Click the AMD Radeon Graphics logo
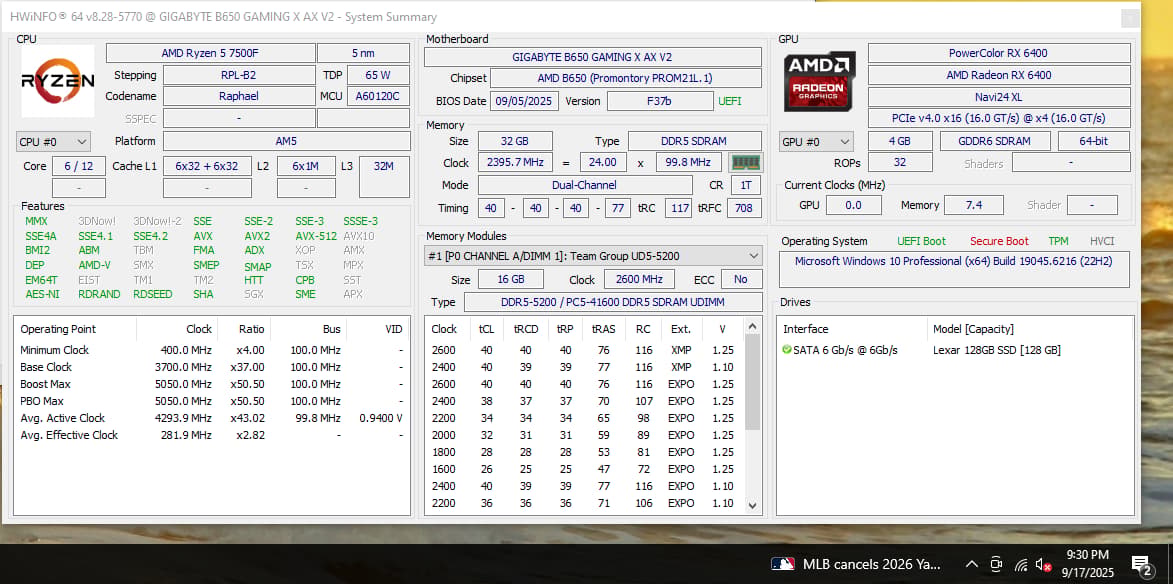1173x584 pixels. click(819, 81)
